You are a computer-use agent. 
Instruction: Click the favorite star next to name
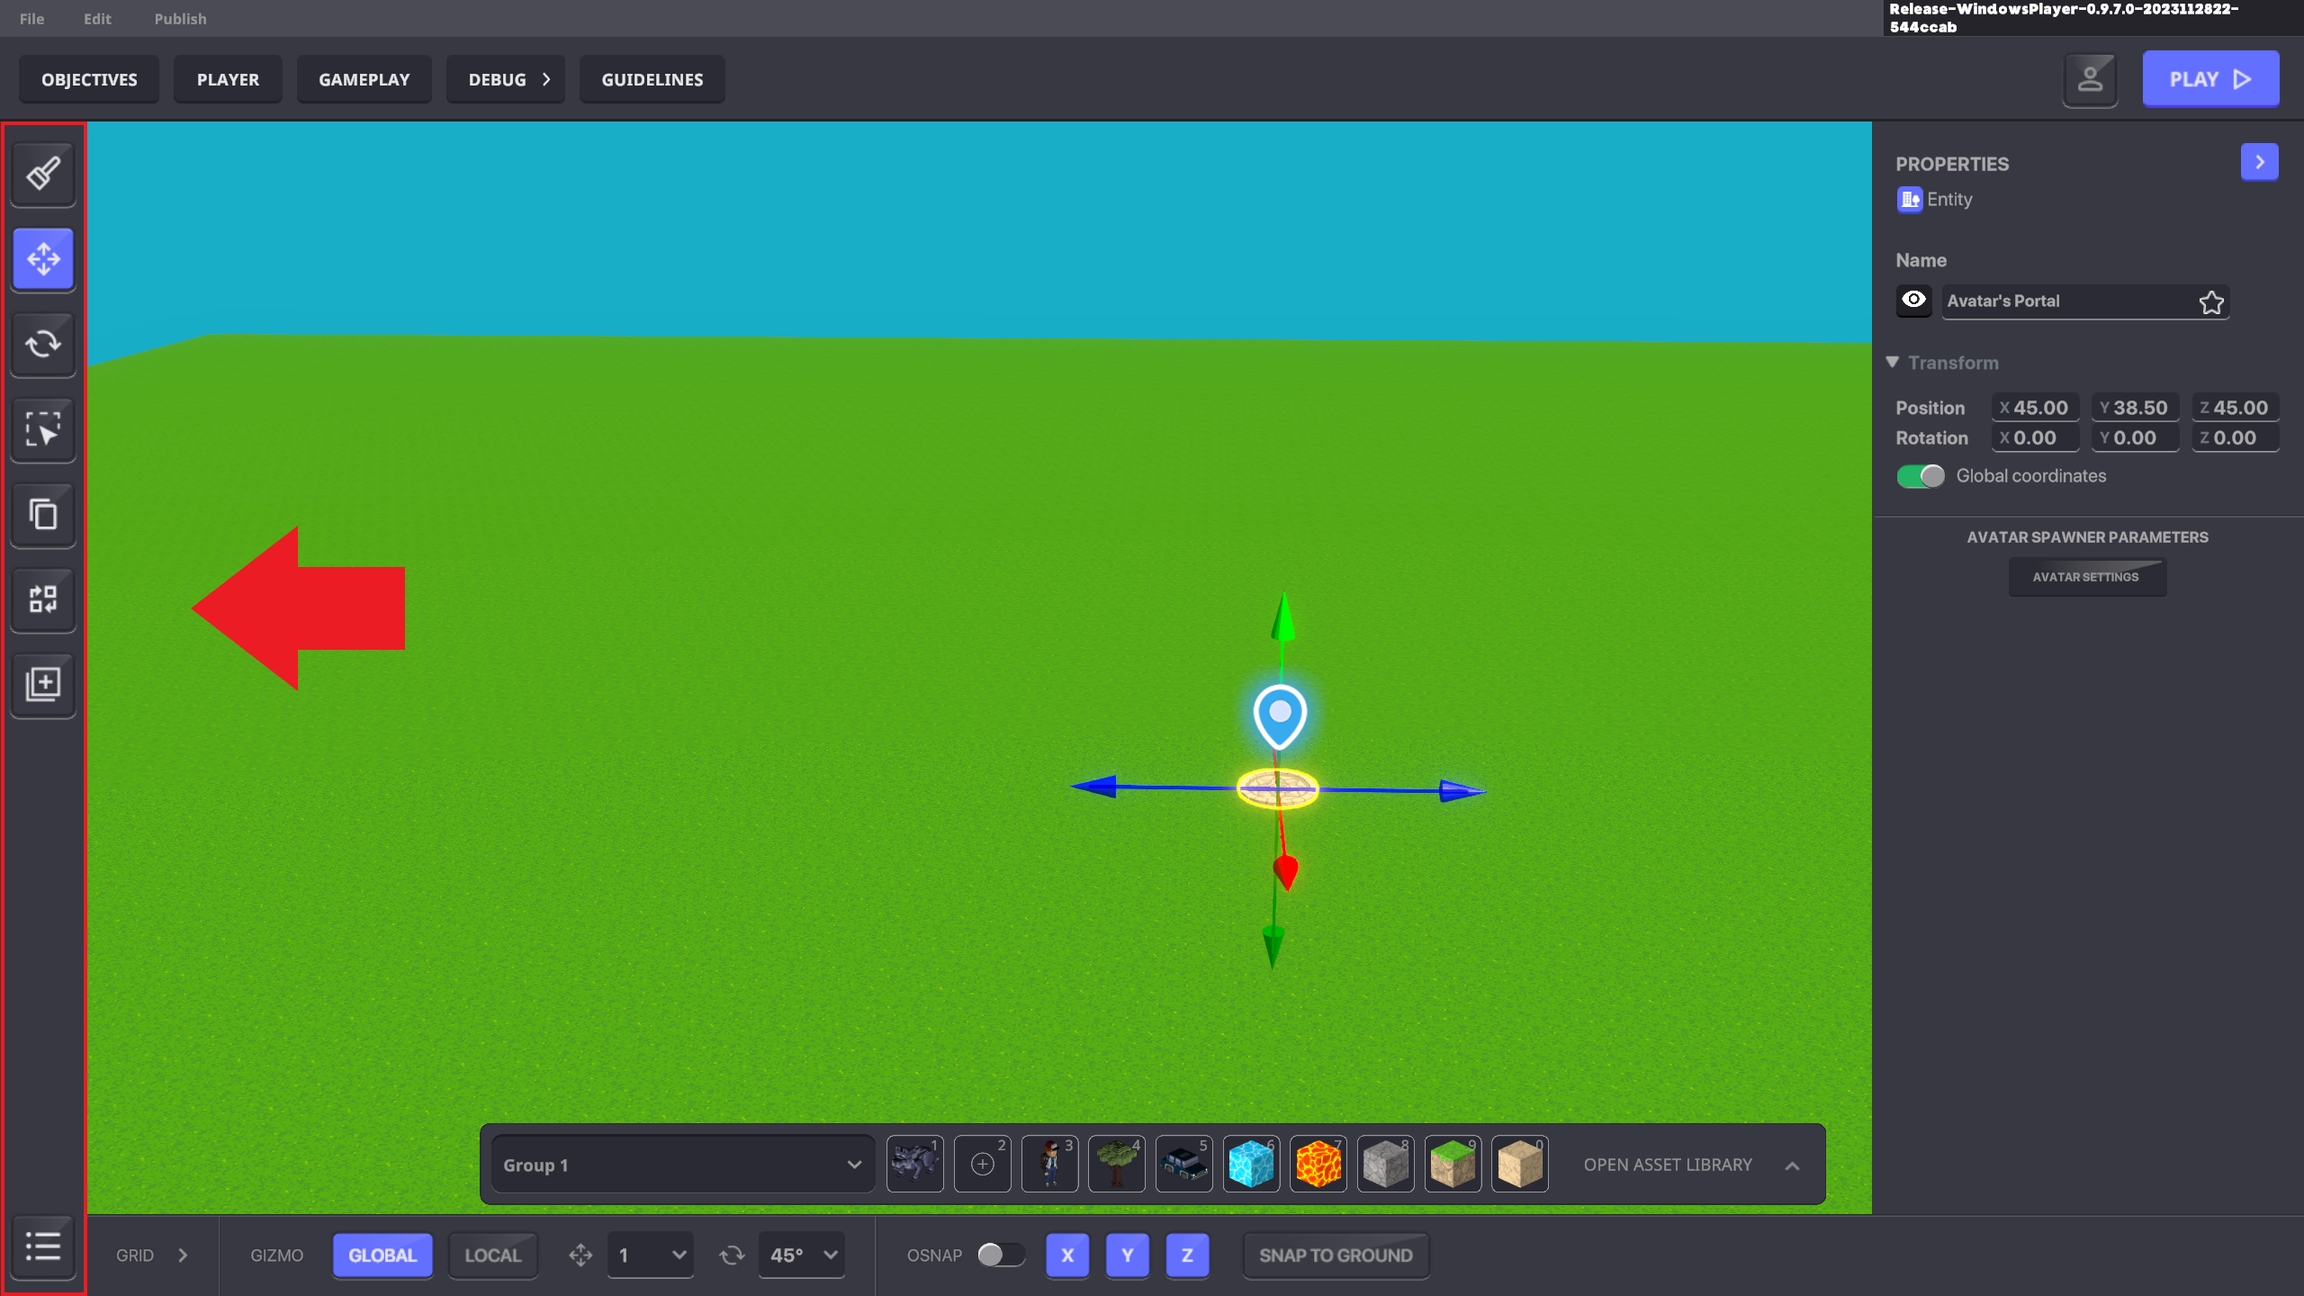2211,302
